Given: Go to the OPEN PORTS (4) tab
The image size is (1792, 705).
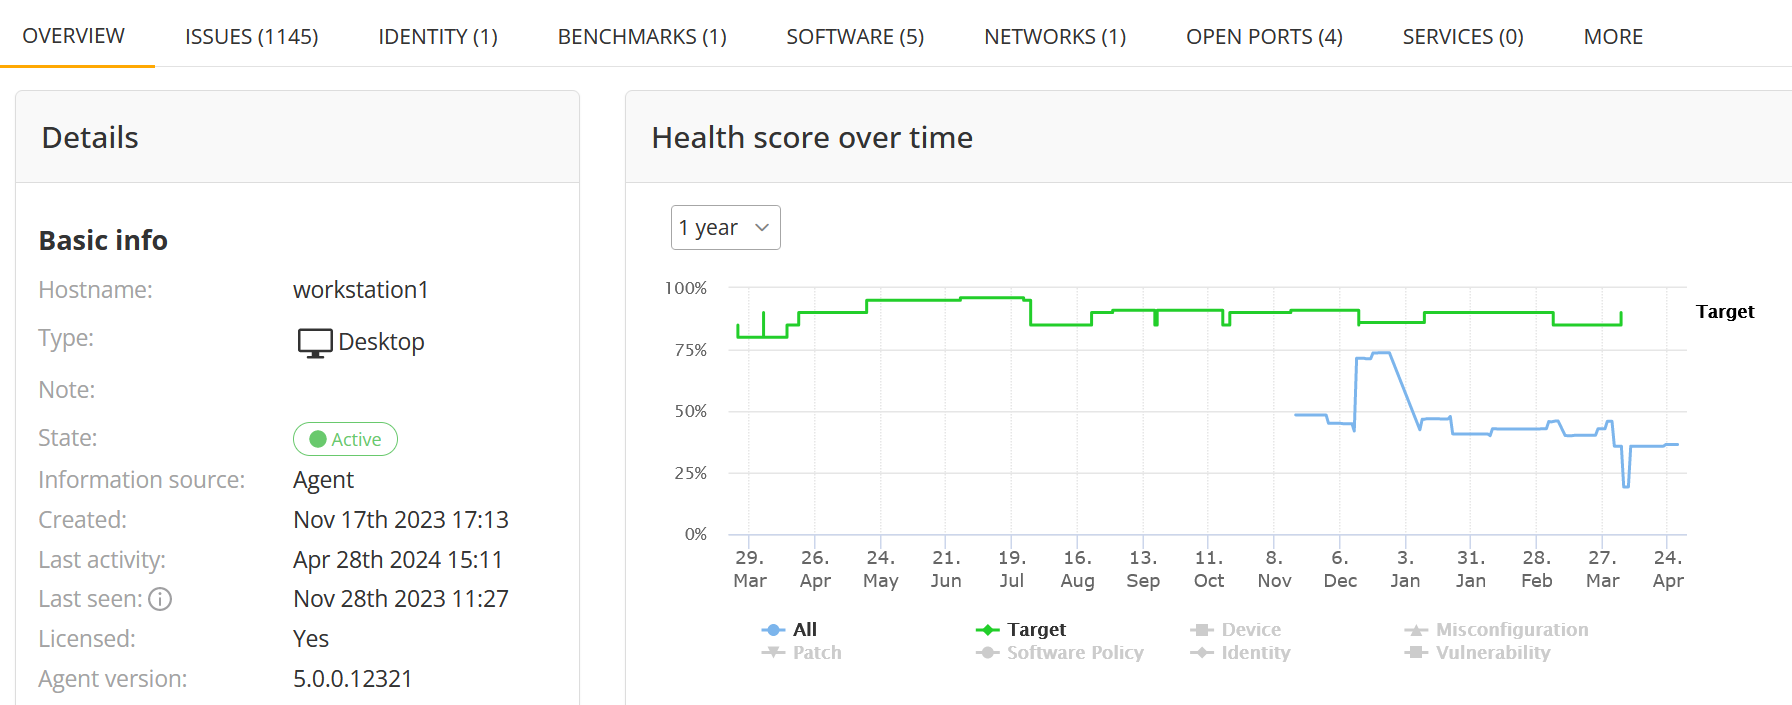Looking at the screenshot, I should click(1264, 37).
